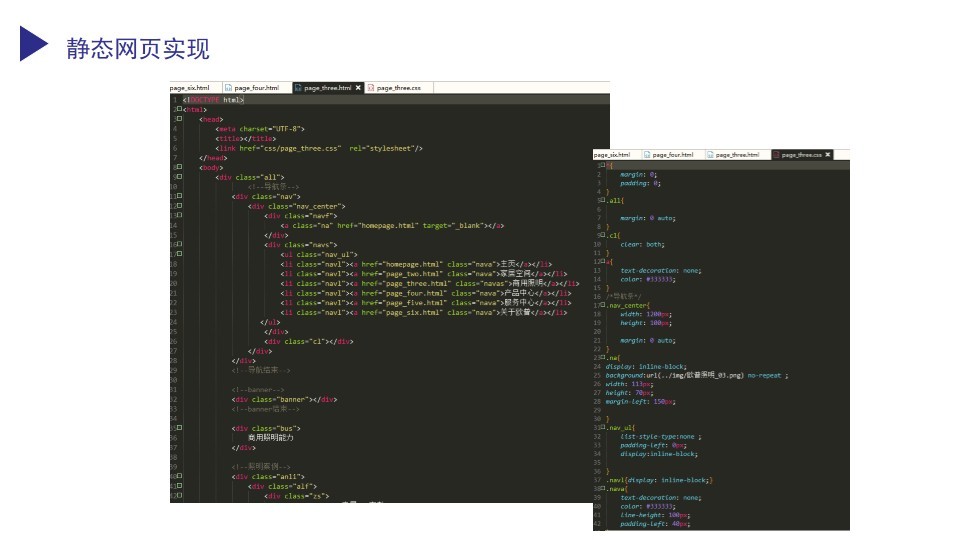960x540 pixels.
Task: Click page_three.html file icon in CSS editor tabs
Action: (710, 154)
